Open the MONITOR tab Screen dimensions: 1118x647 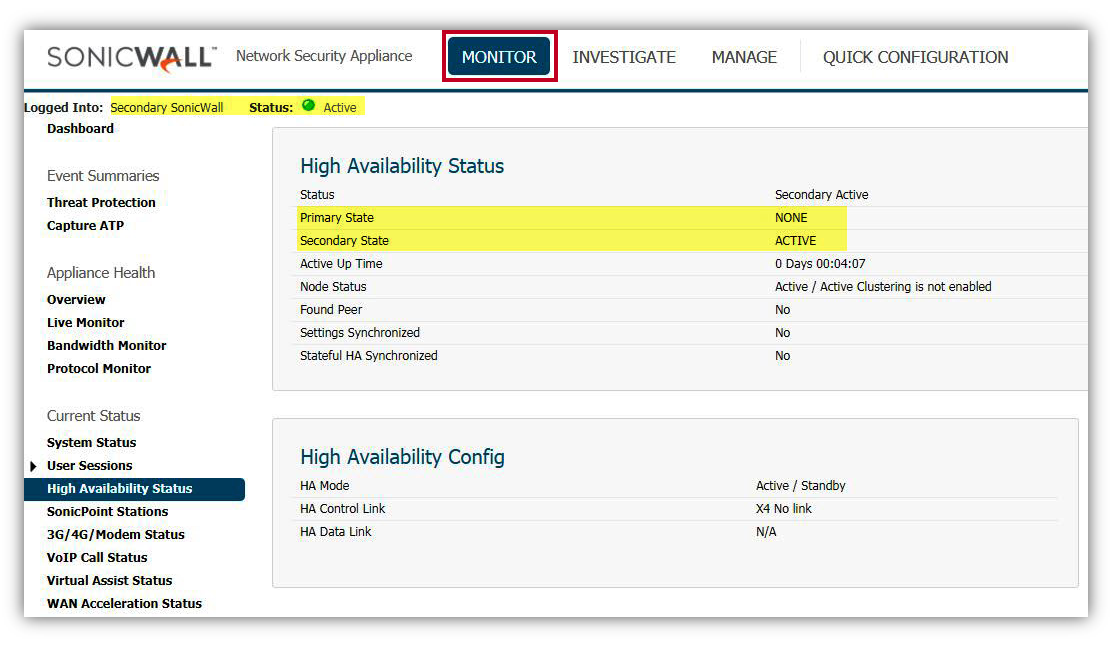499,56
